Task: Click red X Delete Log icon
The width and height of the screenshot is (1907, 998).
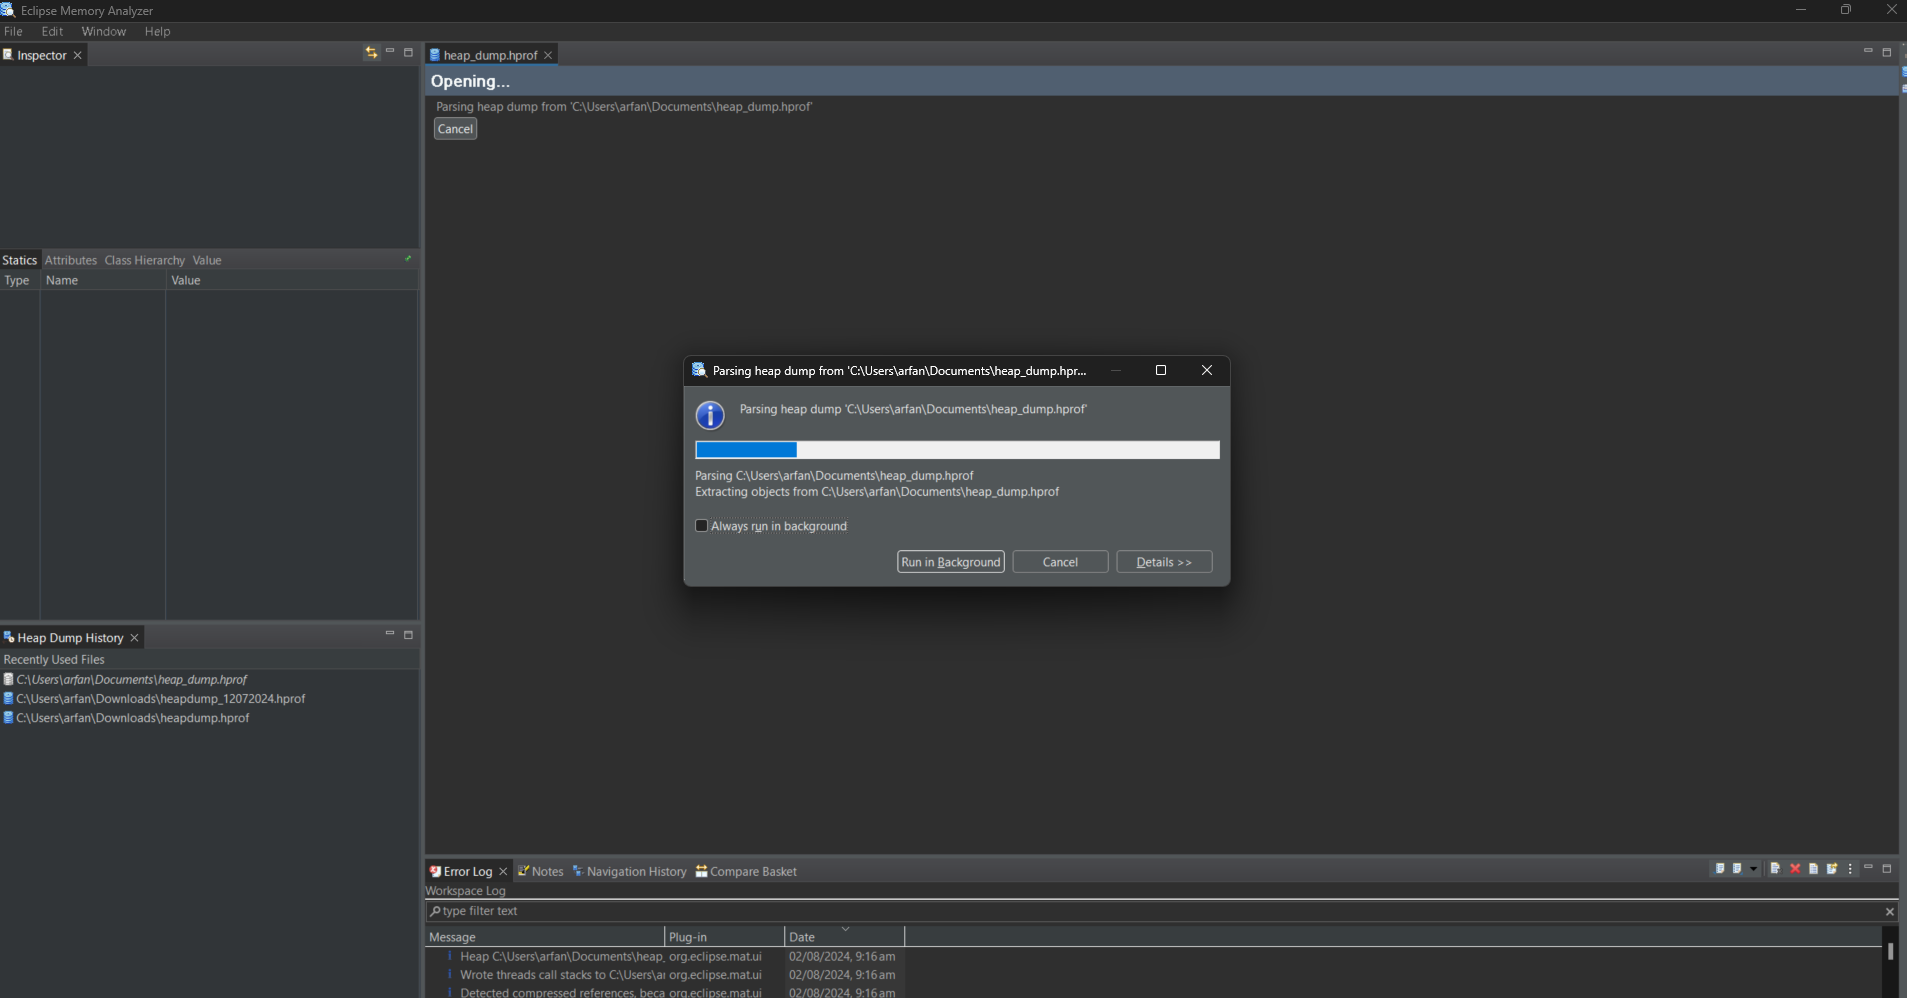Action: tap(1795, 868)
